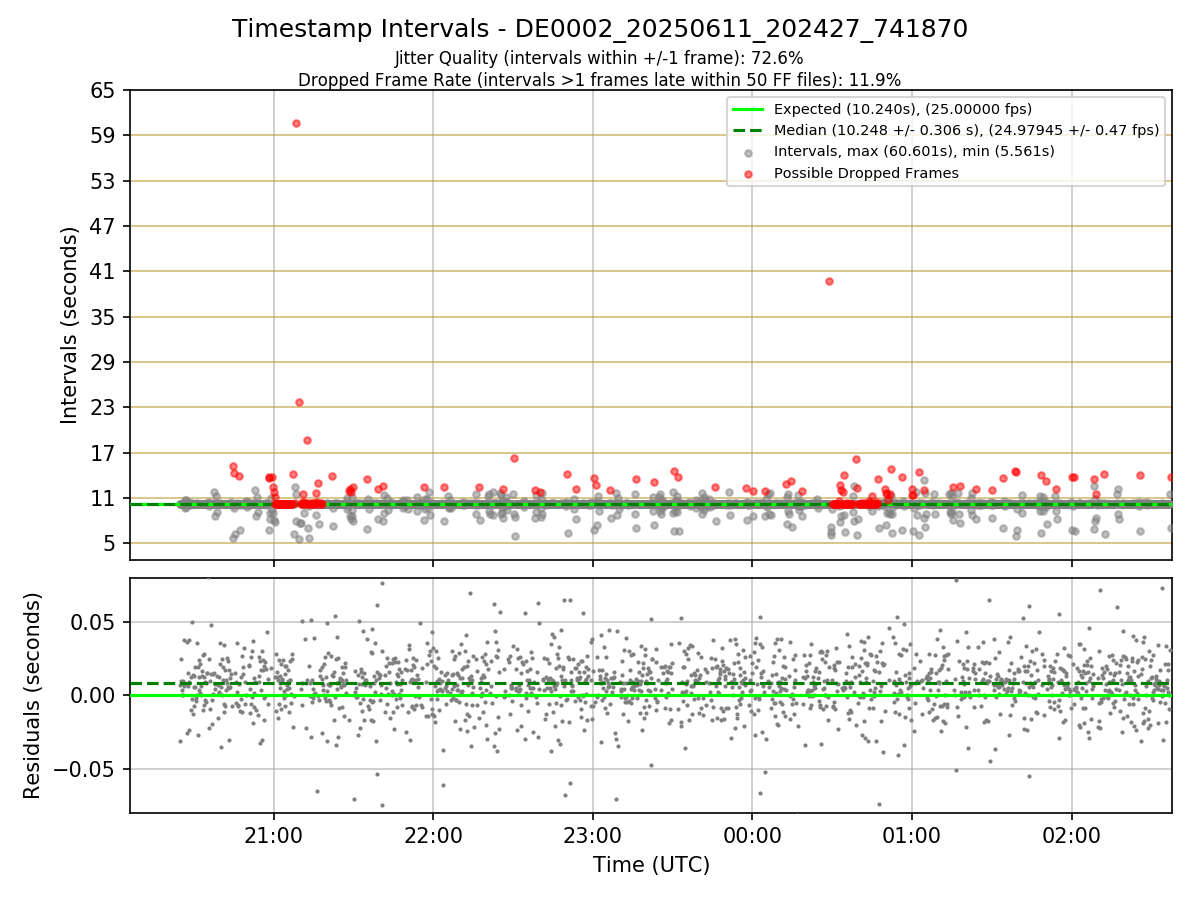Click the highest red outlier point near 60 seconds
Viewport: 1200px width, 900px height.
(x=296, y=123)
